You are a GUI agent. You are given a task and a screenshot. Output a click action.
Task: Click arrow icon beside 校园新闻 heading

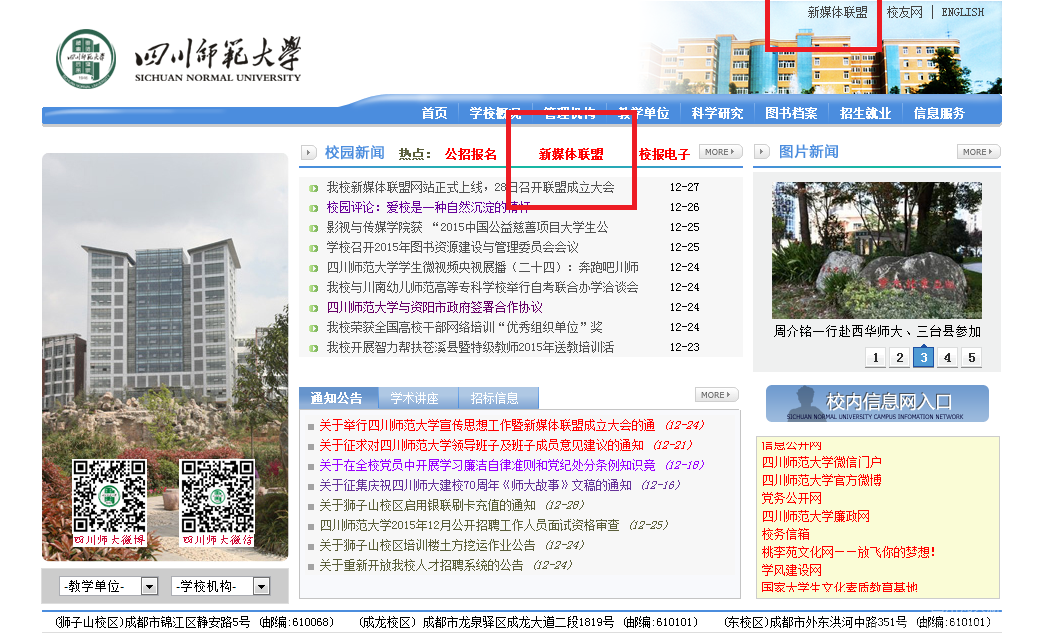pyautogui.click(x=308, y=152)
